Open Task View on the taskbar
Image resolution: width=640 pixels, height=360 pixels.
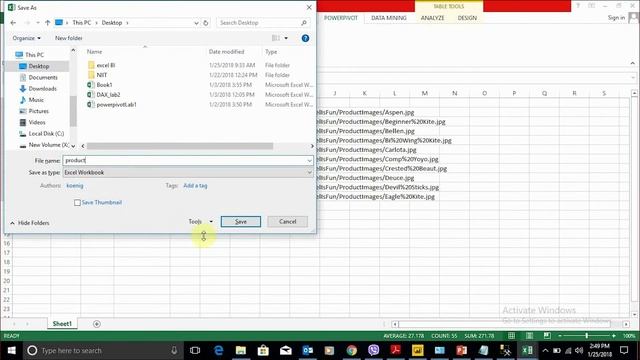click(195, 350)
